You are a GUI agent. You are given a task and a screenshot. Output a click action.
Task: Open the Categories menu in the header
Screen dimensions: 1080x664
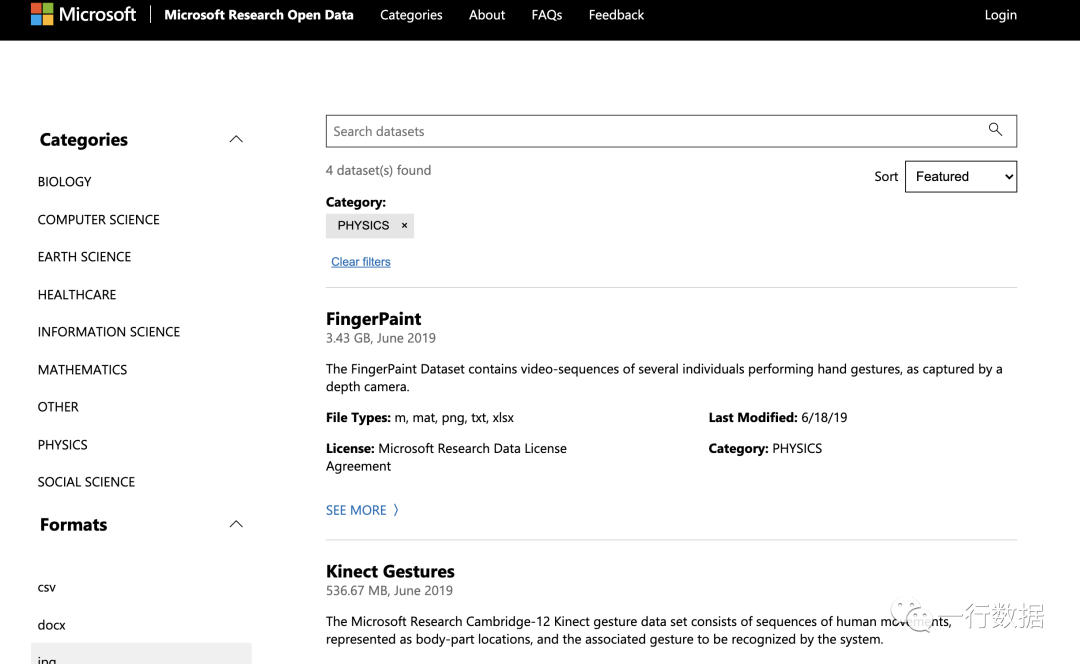[x=411, y=15]
